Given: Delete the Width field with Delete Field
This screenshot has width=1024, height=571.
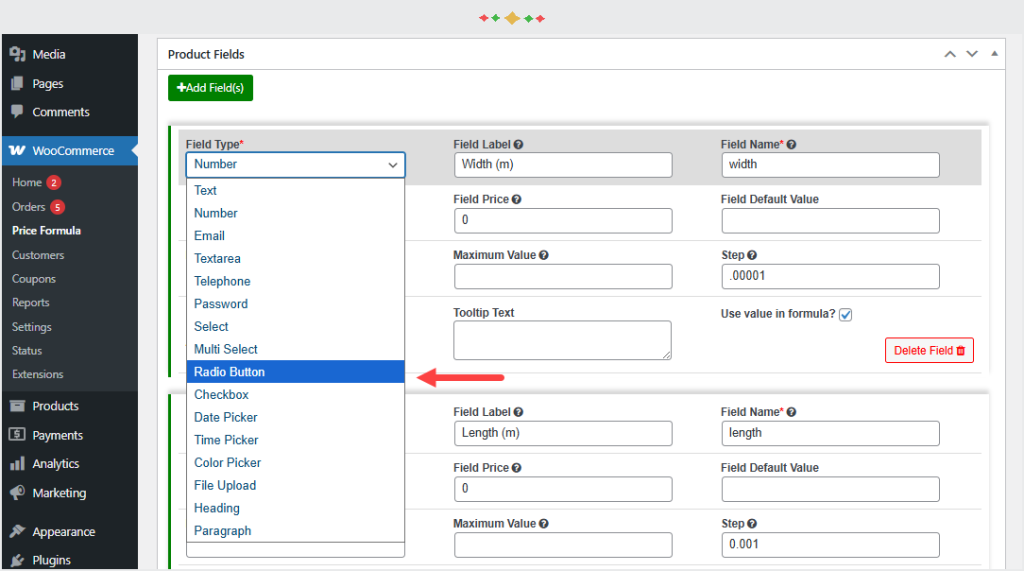Looking at the screenshot, I should (x=929, y=350).
